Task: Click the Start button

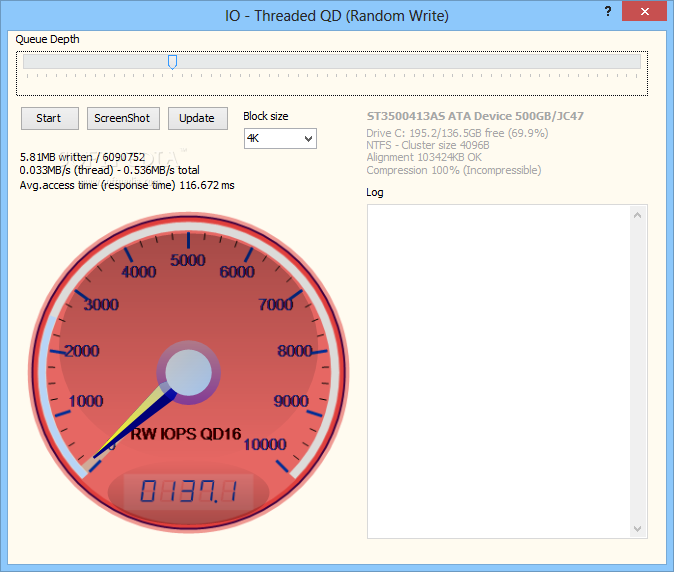Action: coord(50,118)
